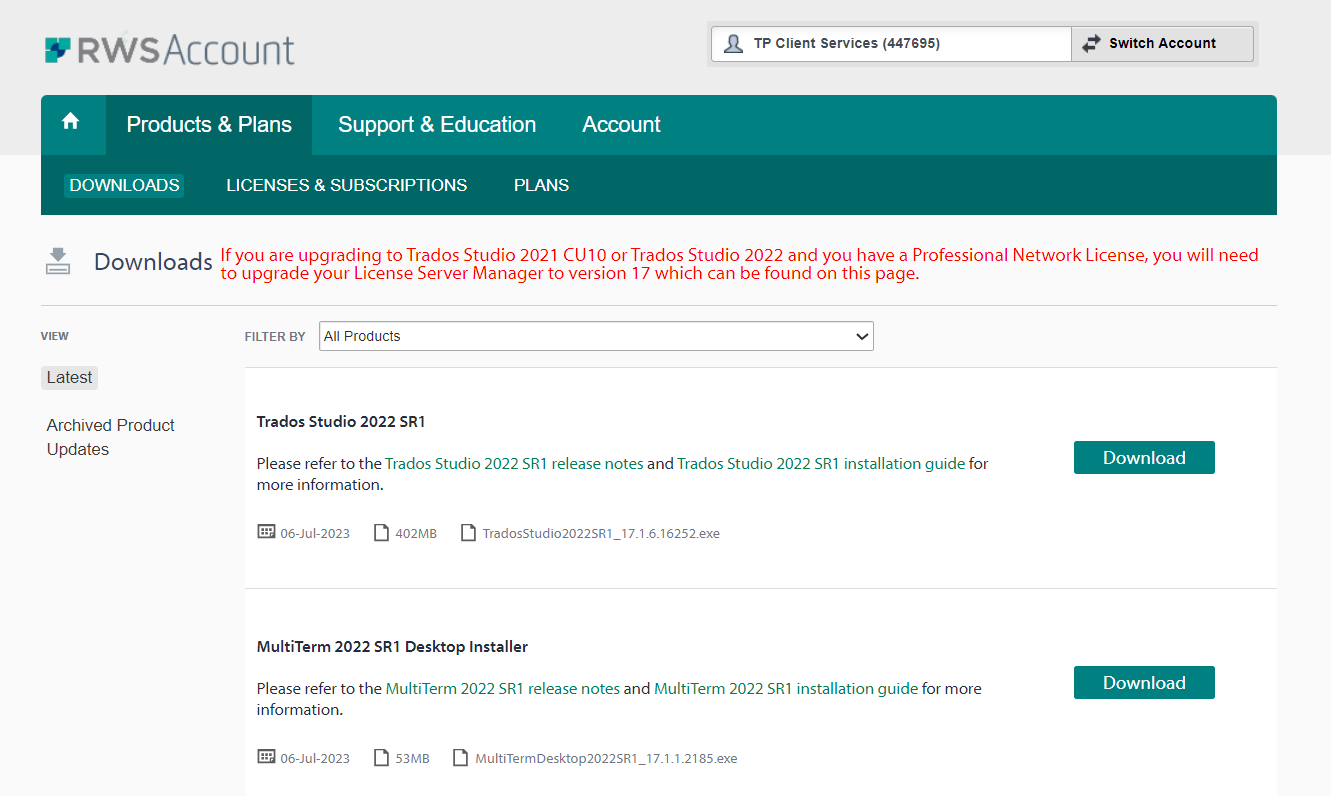Open MultiTerm 2022 SR1 release notes
1331x796 pixels.
(x=503, y=689)
